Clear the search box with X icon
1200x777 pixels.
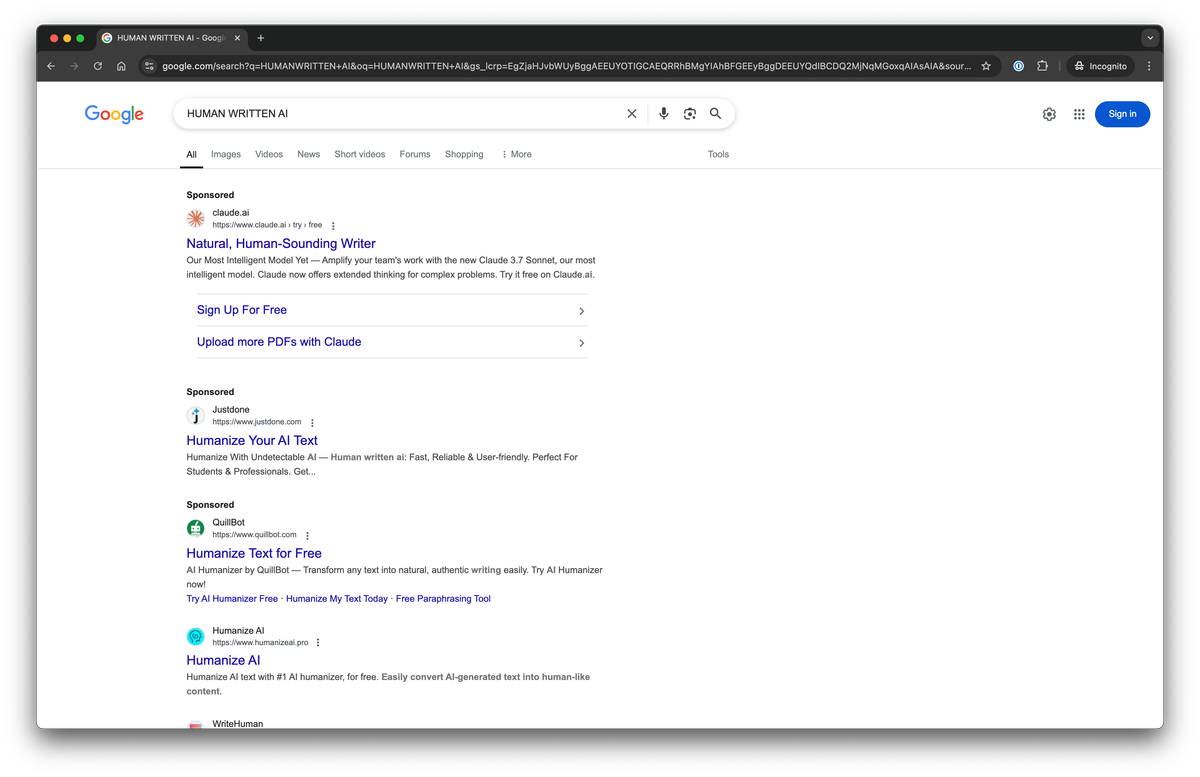[x=632, y=114]
